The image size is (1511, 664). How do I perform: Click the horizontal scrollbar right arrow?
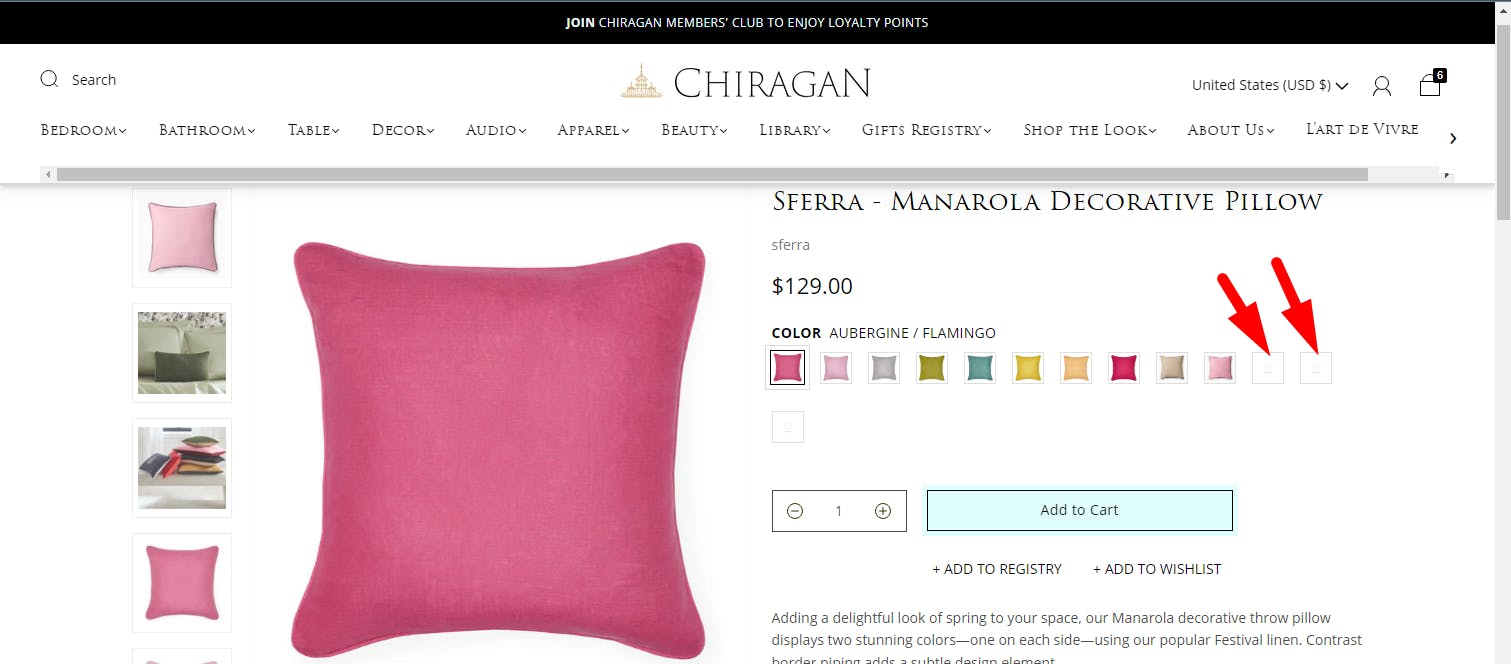coord(1446,175)
